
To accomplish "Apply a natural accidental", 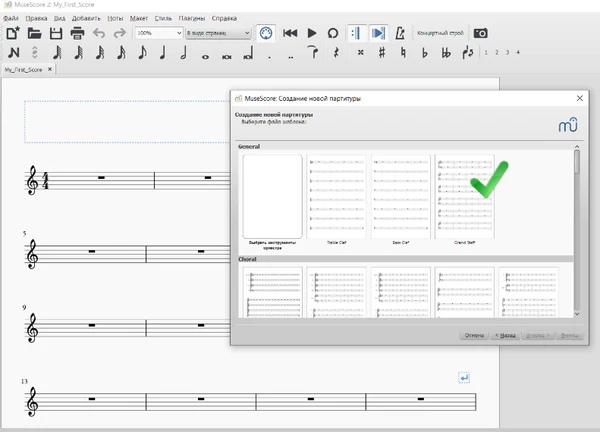I will coord(403,52).
